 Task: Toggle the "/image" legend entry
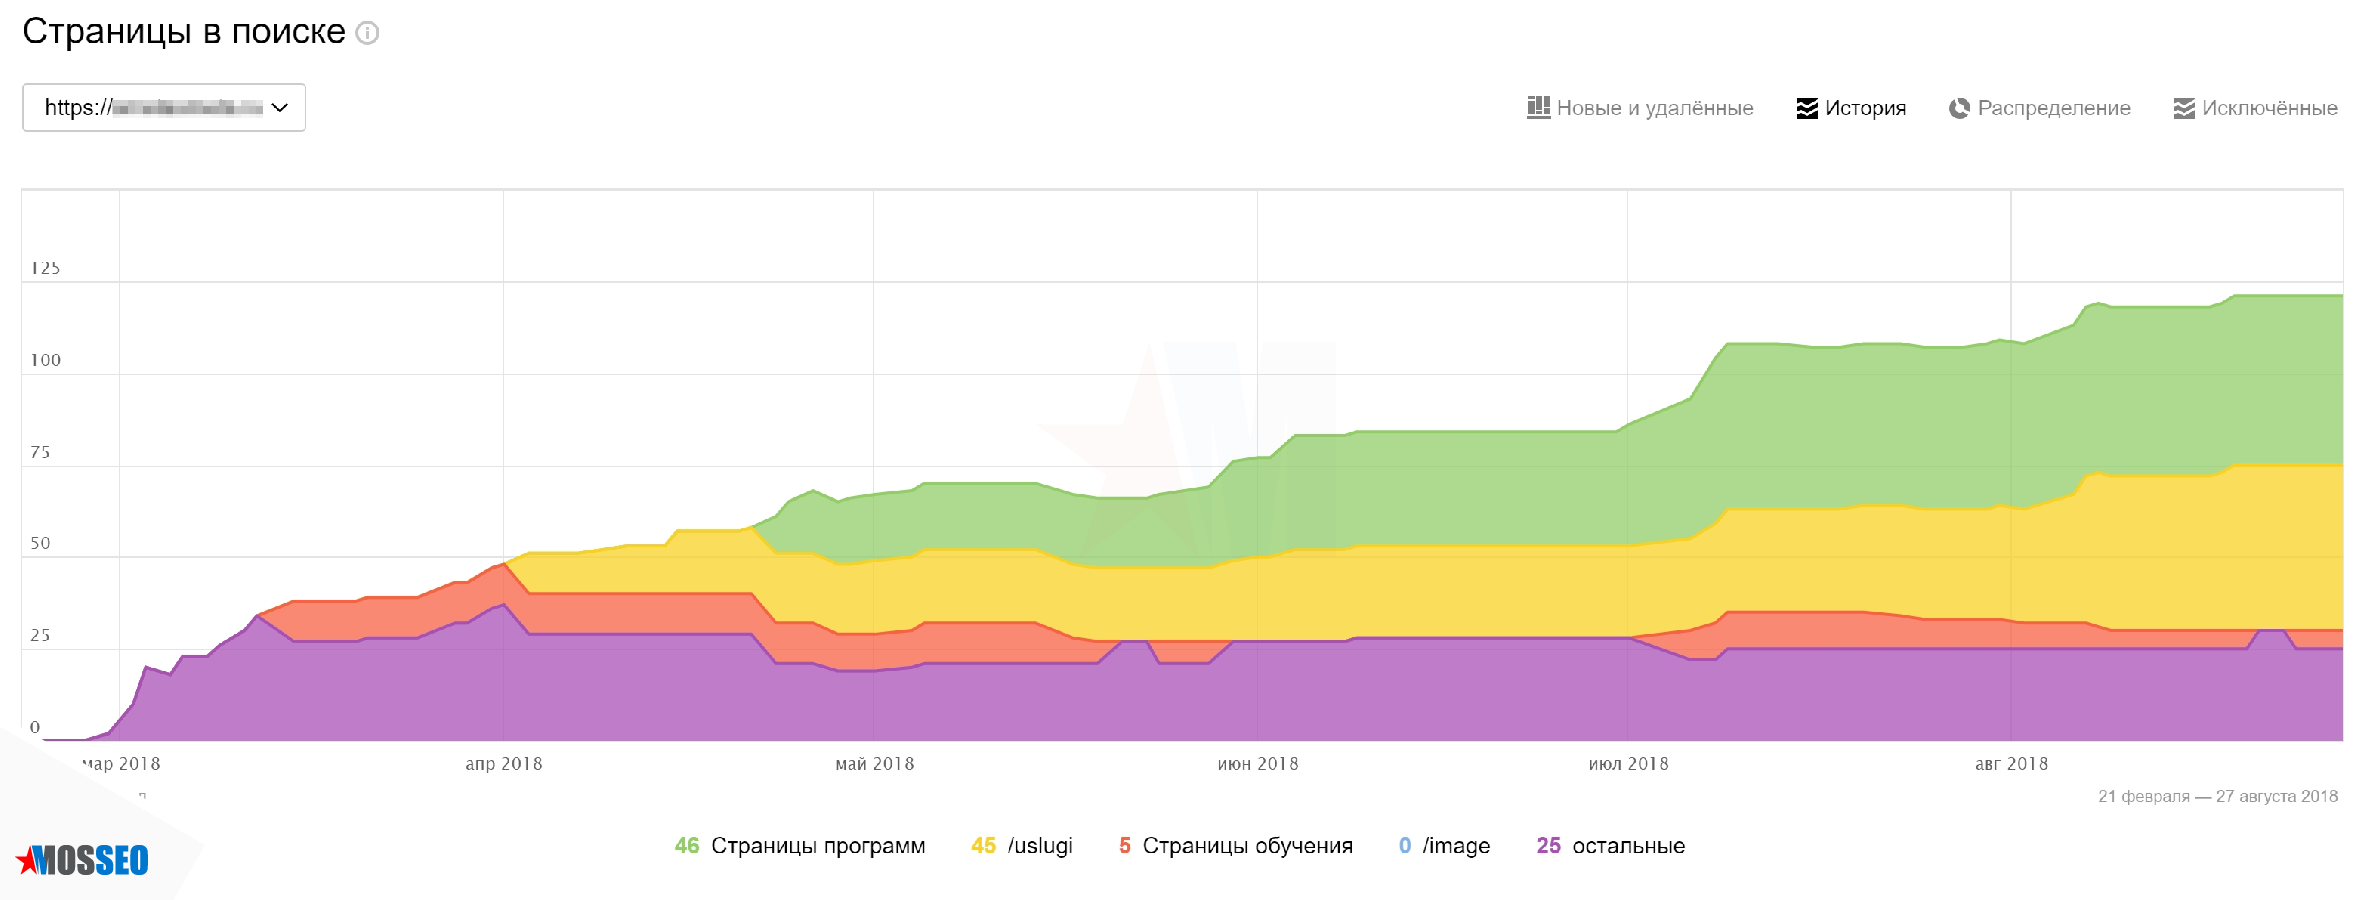click(x=1456, y=845)
